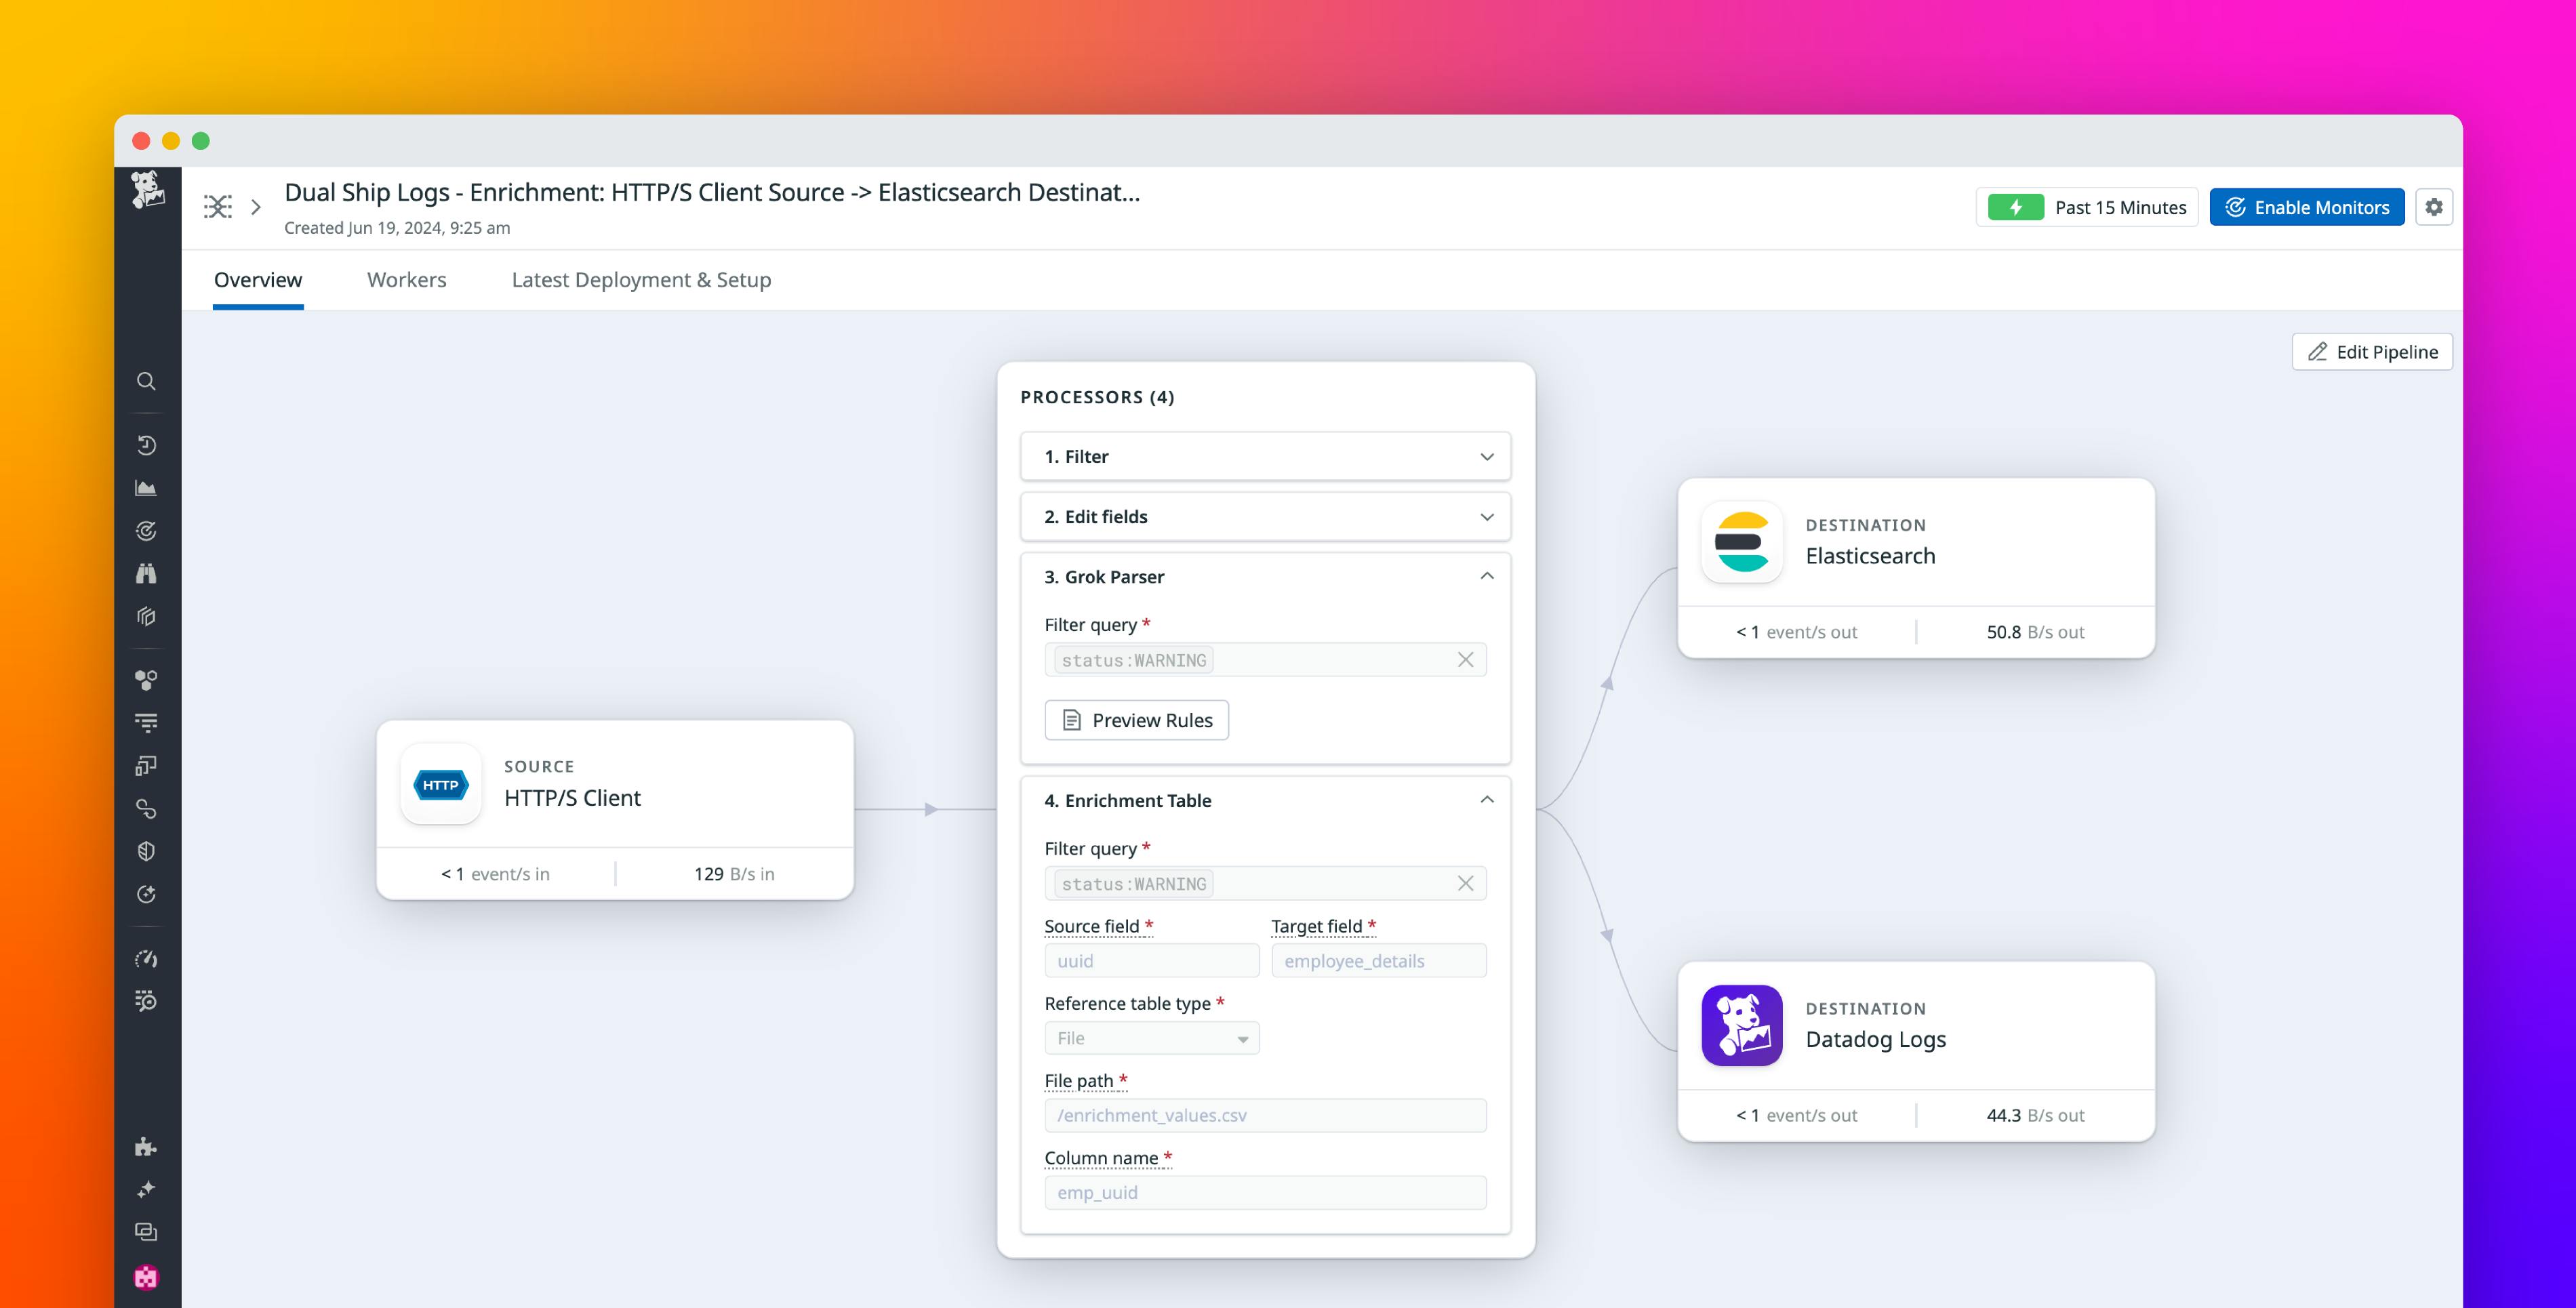Click the Preview Rules button
Image resolution: width=2576 pixels, height=1308 pixels.
coord(1136,720)
